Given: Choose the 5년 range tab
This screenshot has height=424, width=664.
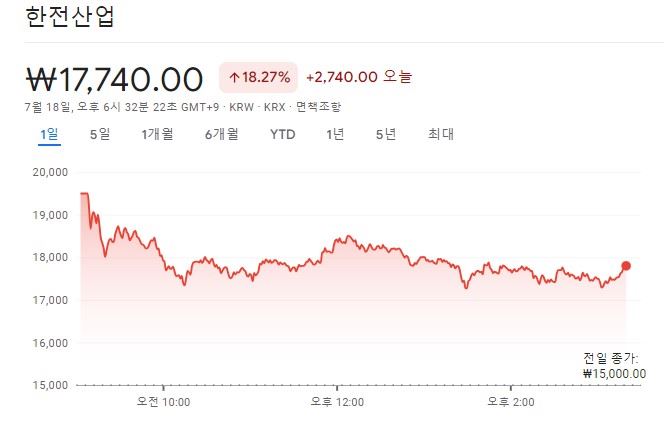Looking at the screenshot, I should click(386, 134).
